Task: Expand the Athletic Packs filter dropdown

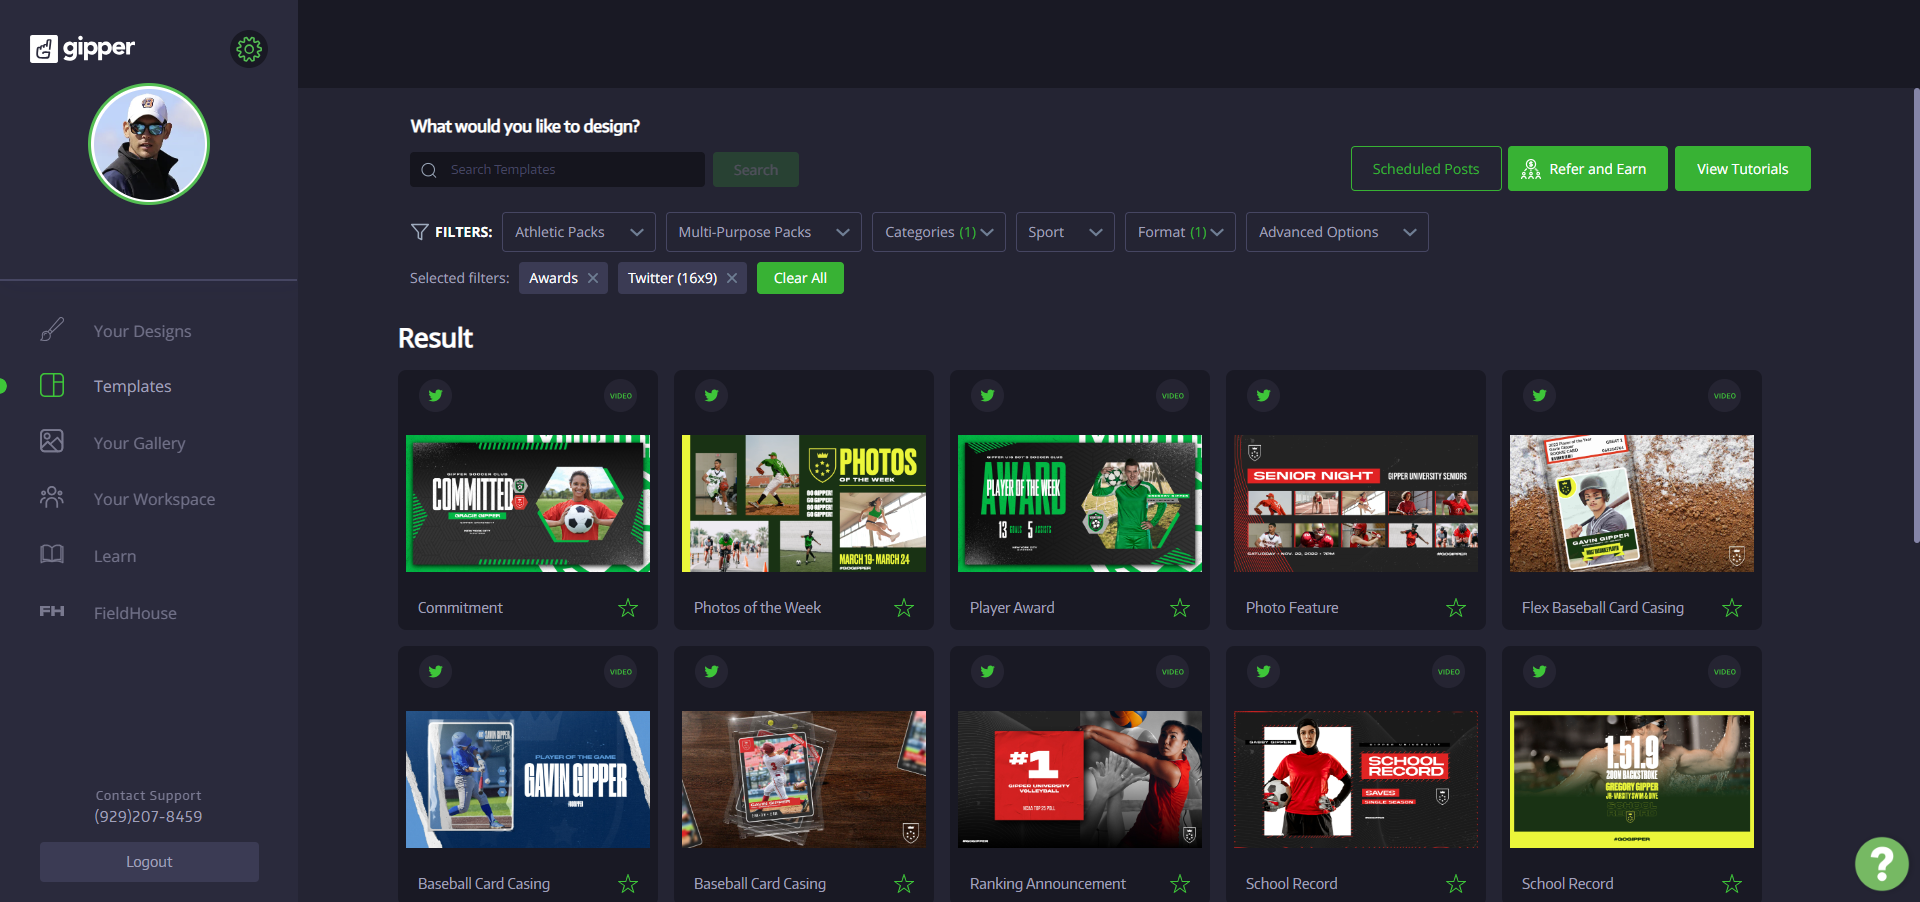Action: click(579, 232)
